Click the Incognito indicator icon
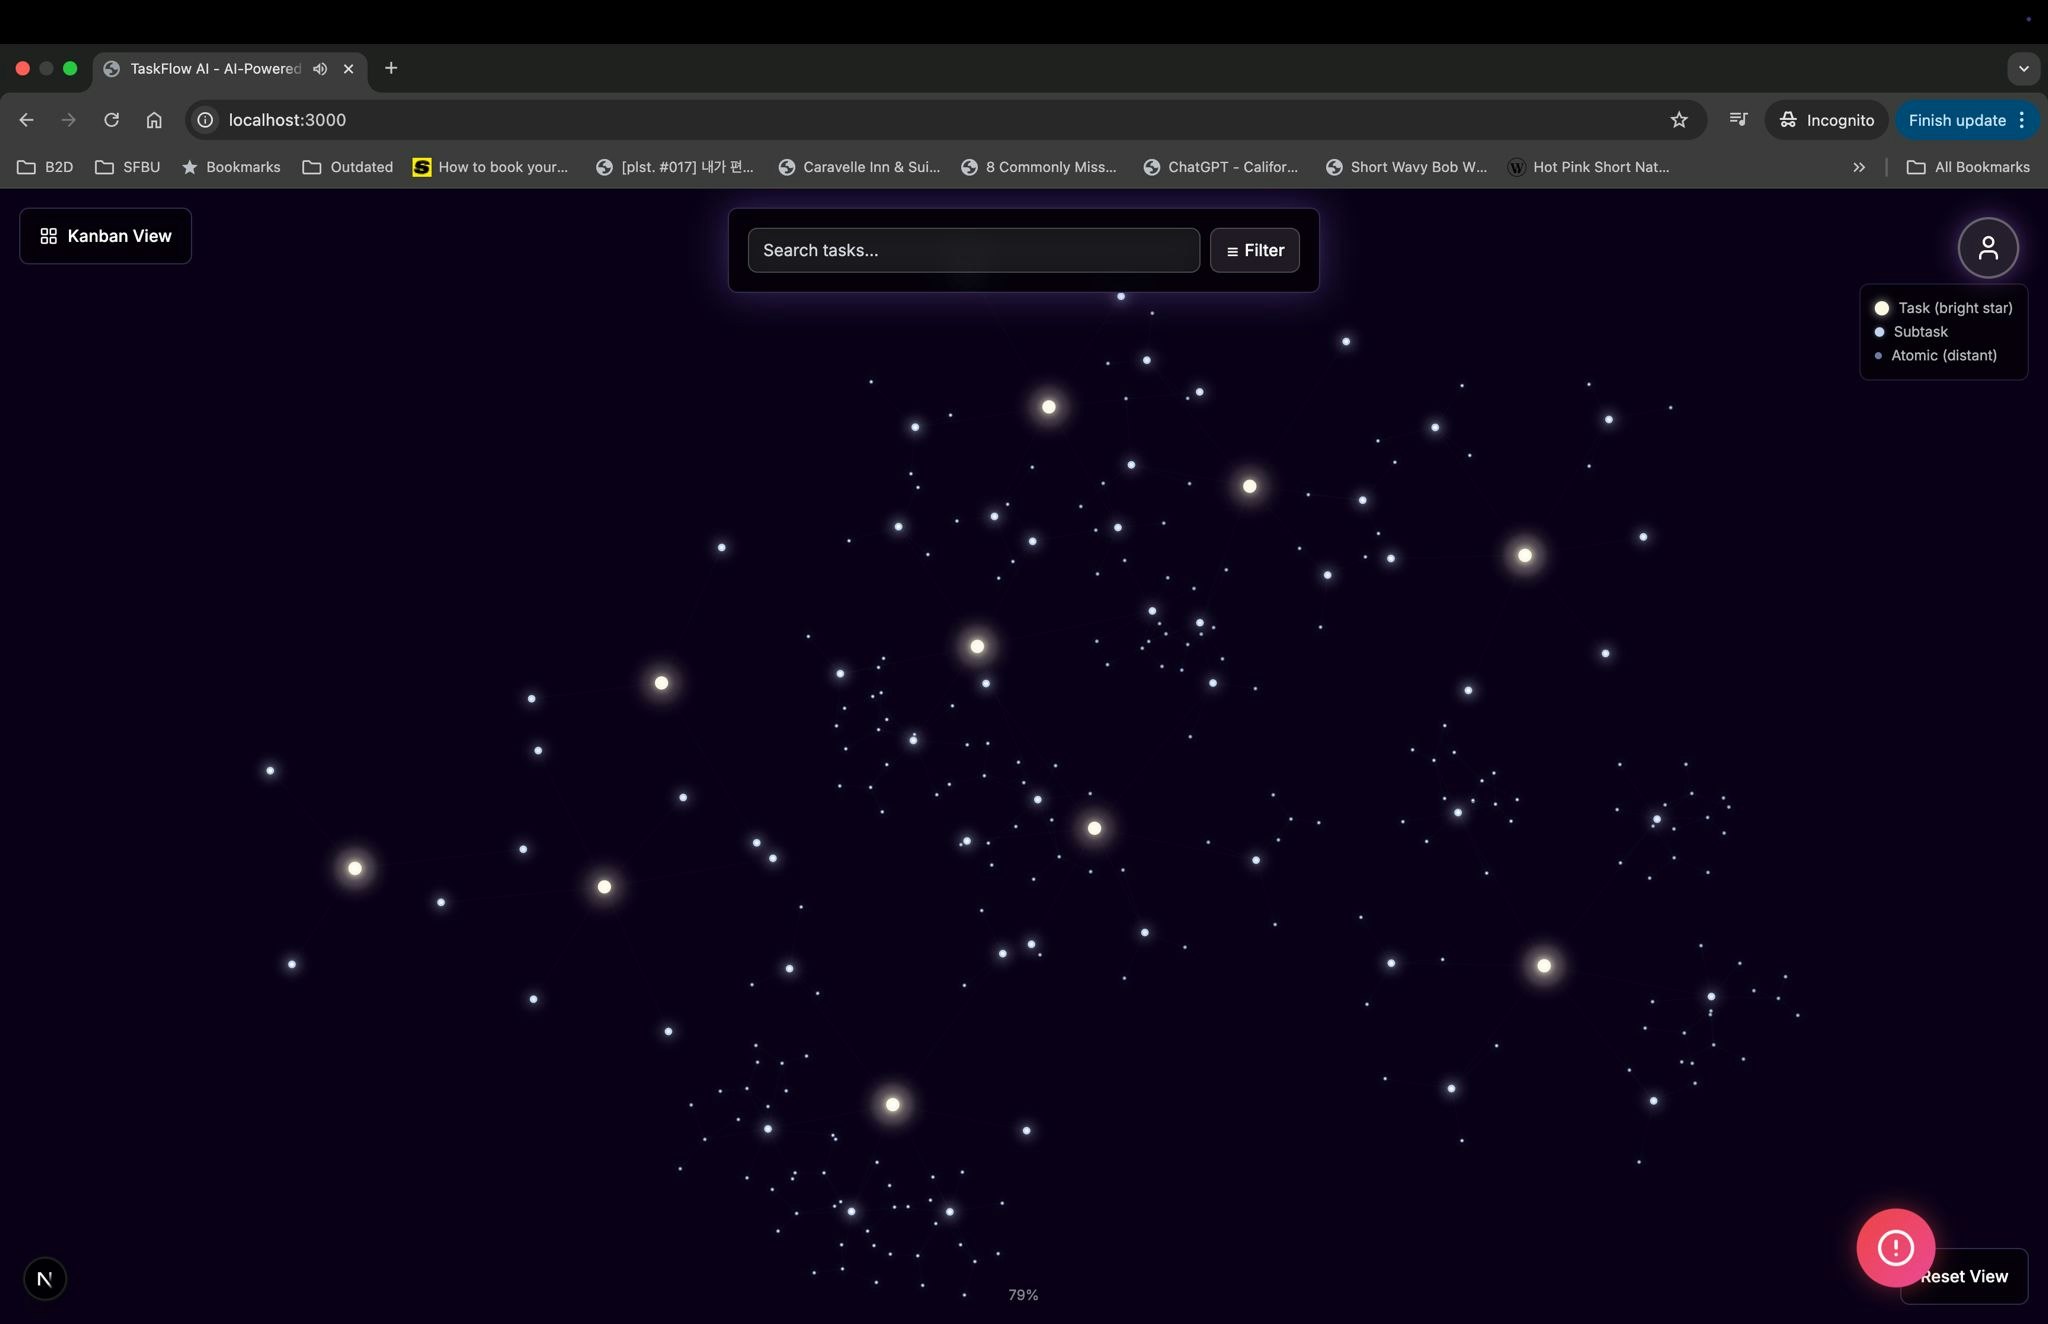The height and width of the screenshot is (1324, 2048). point(1789,120)
